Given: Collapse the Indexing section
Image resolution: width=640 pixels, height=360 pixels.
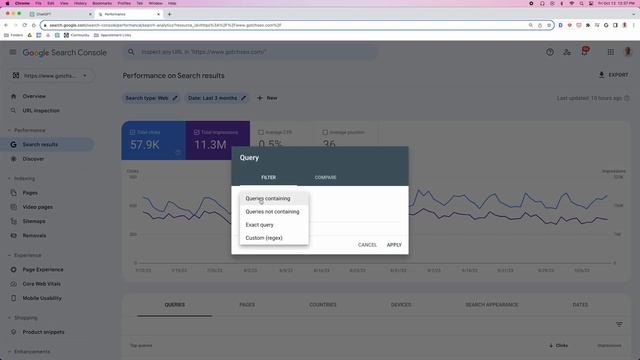Looking at the screenshot, I should point(22,178).
